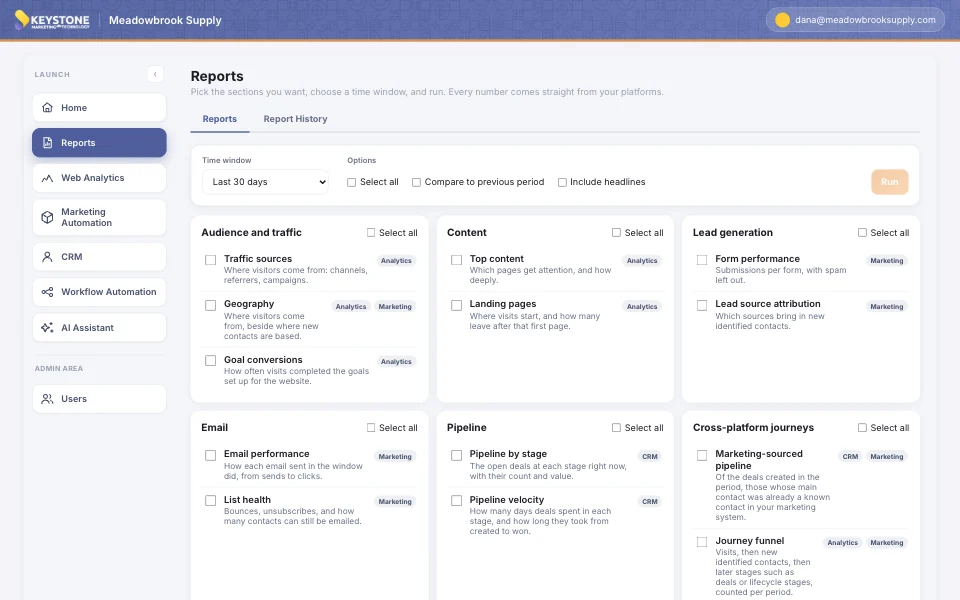Select all in Pipeline section

(x=617, y=428)
